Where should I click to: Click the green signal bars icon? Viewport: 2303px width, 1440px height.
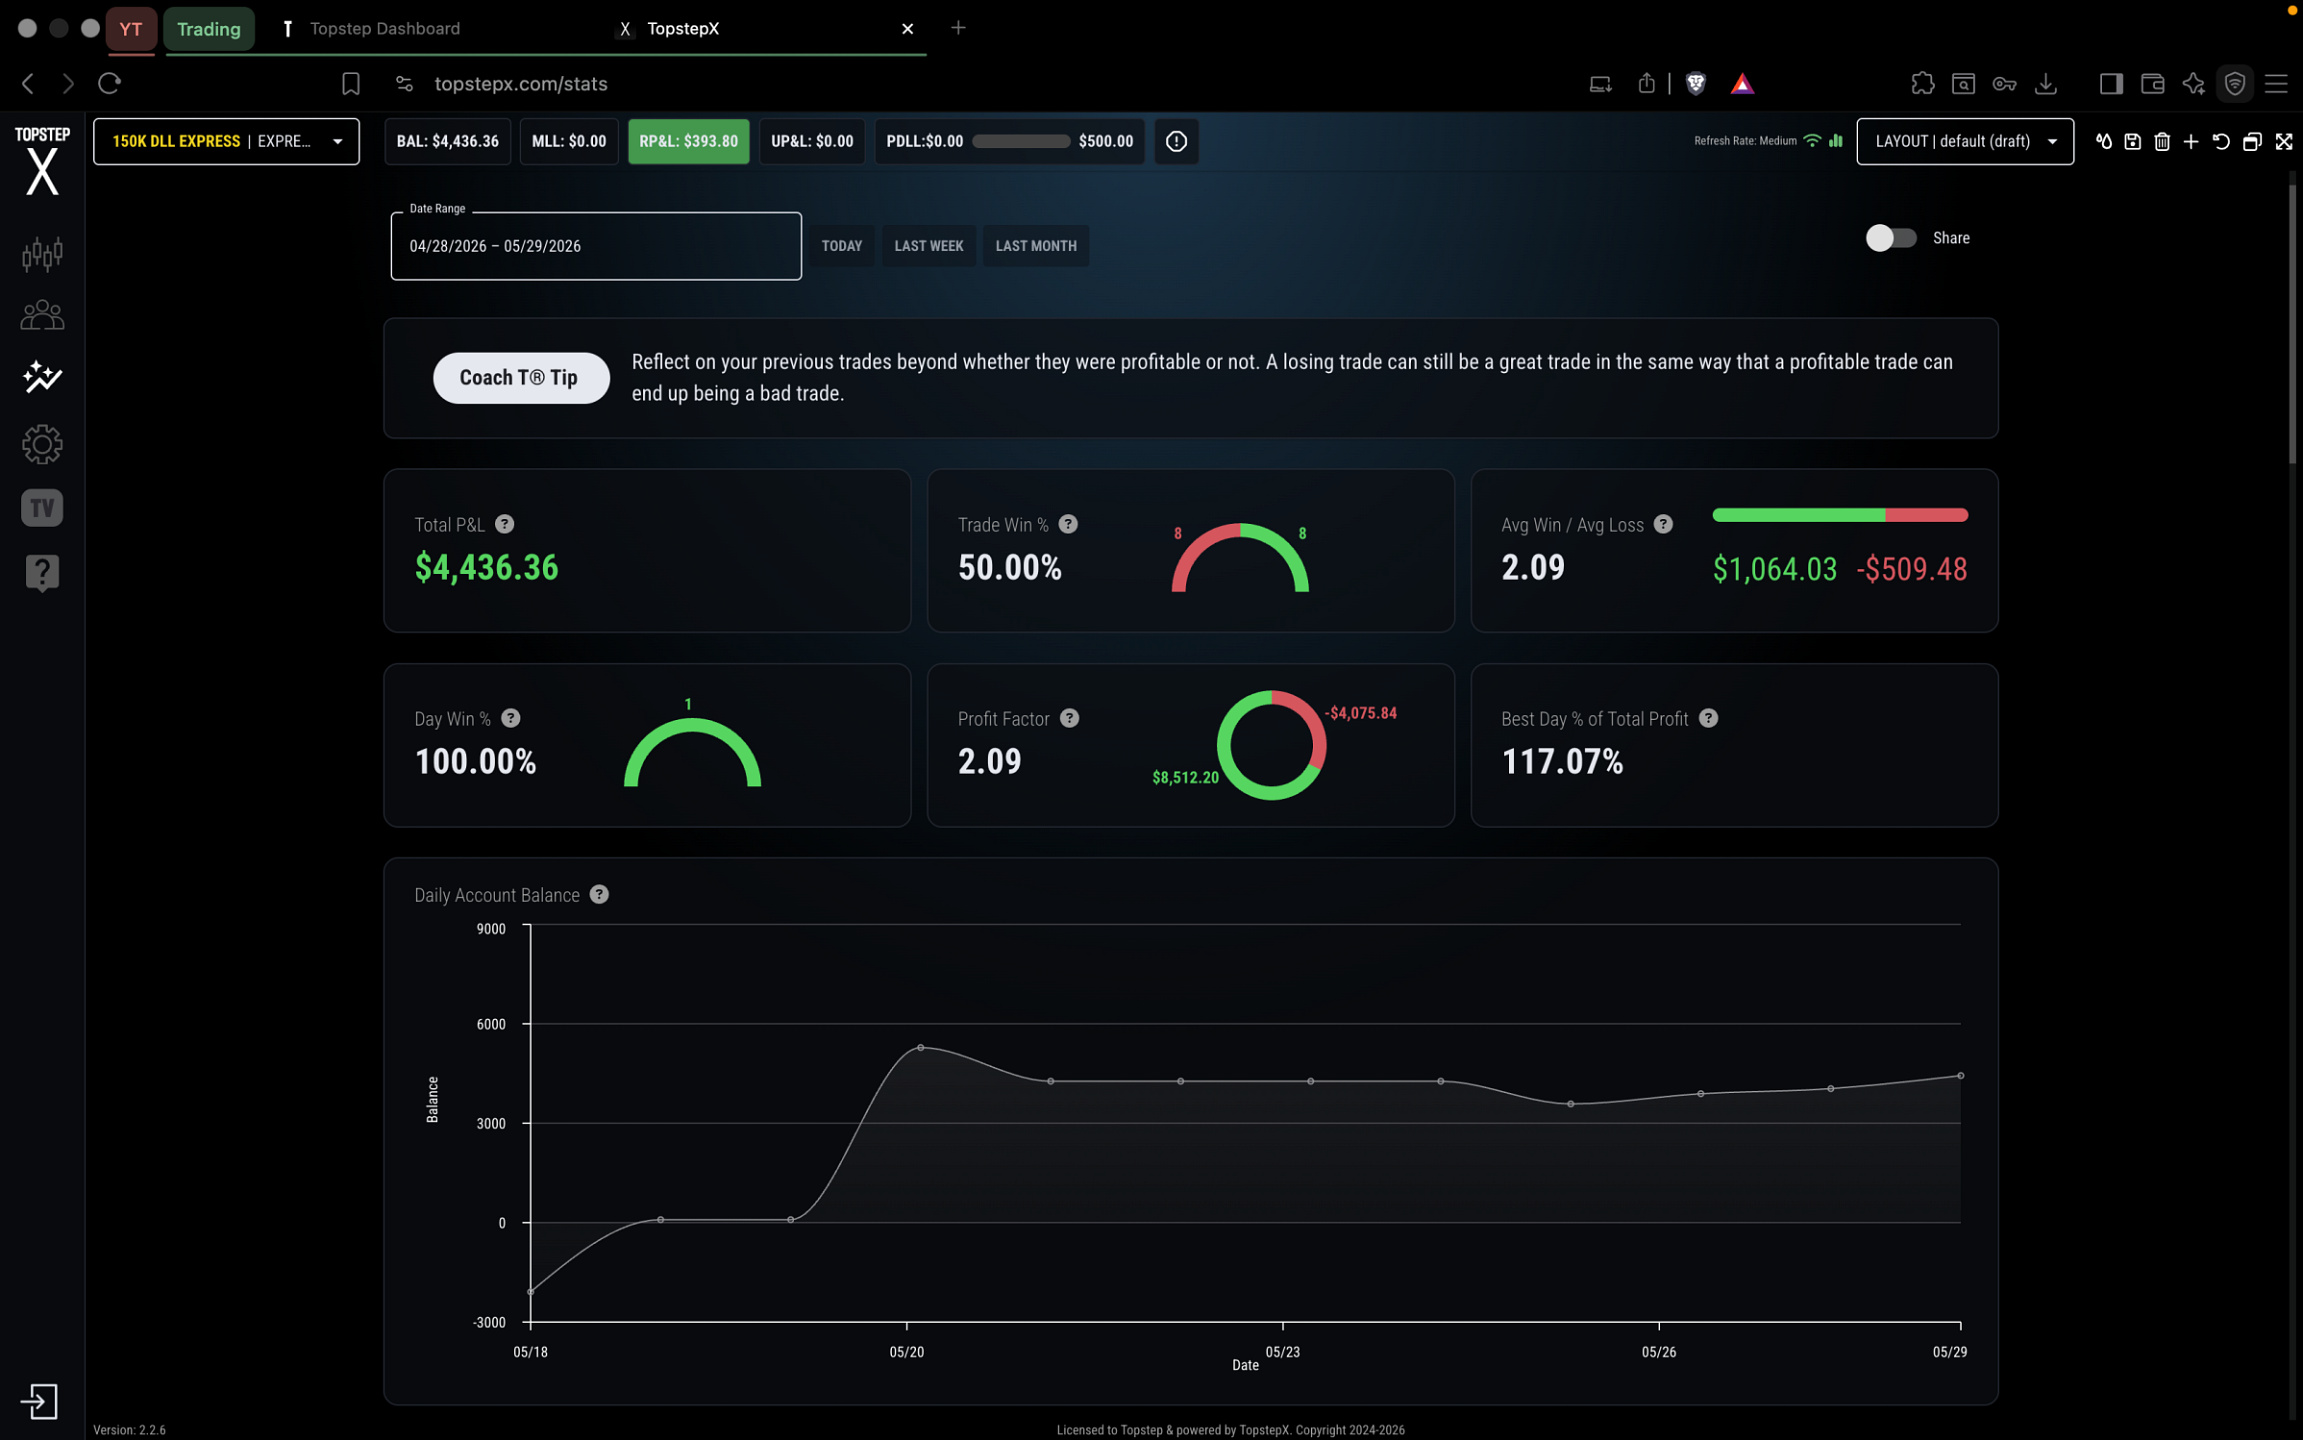tap(1836, 141)
